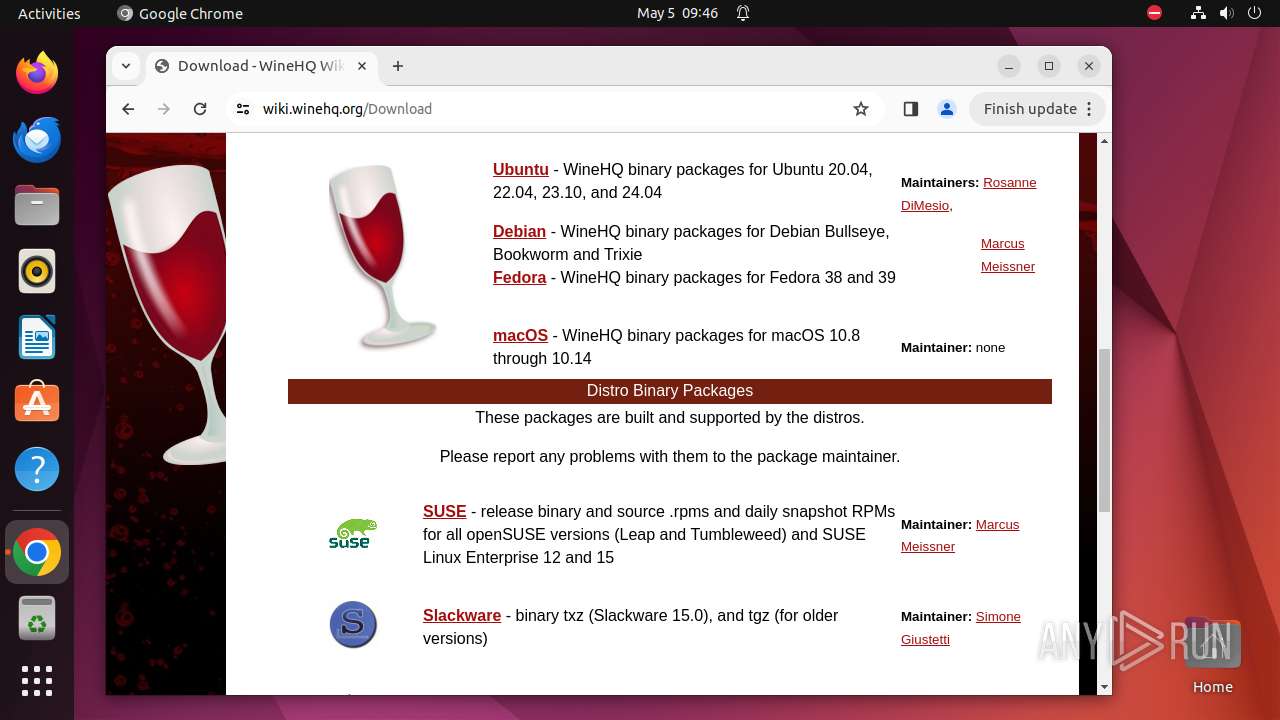Bookmark this page with the star

(x=861, y=109)
